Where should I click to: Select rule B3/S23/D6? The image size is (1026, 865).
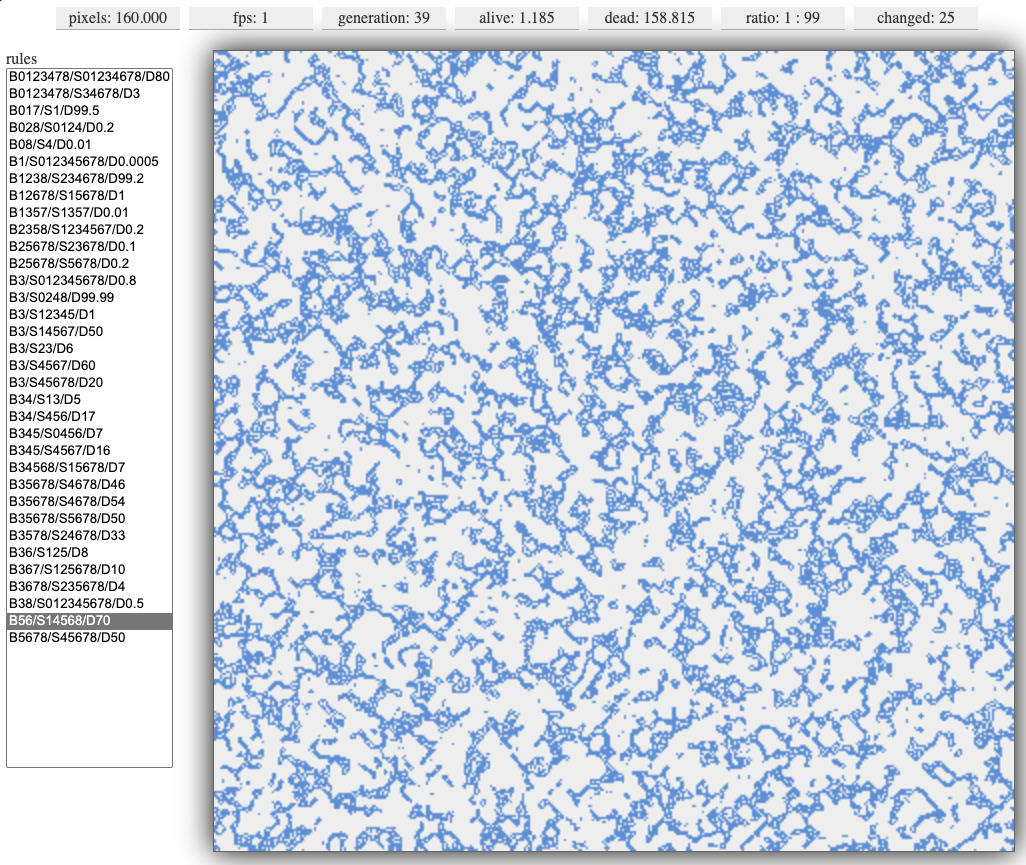tap(90, 349)
